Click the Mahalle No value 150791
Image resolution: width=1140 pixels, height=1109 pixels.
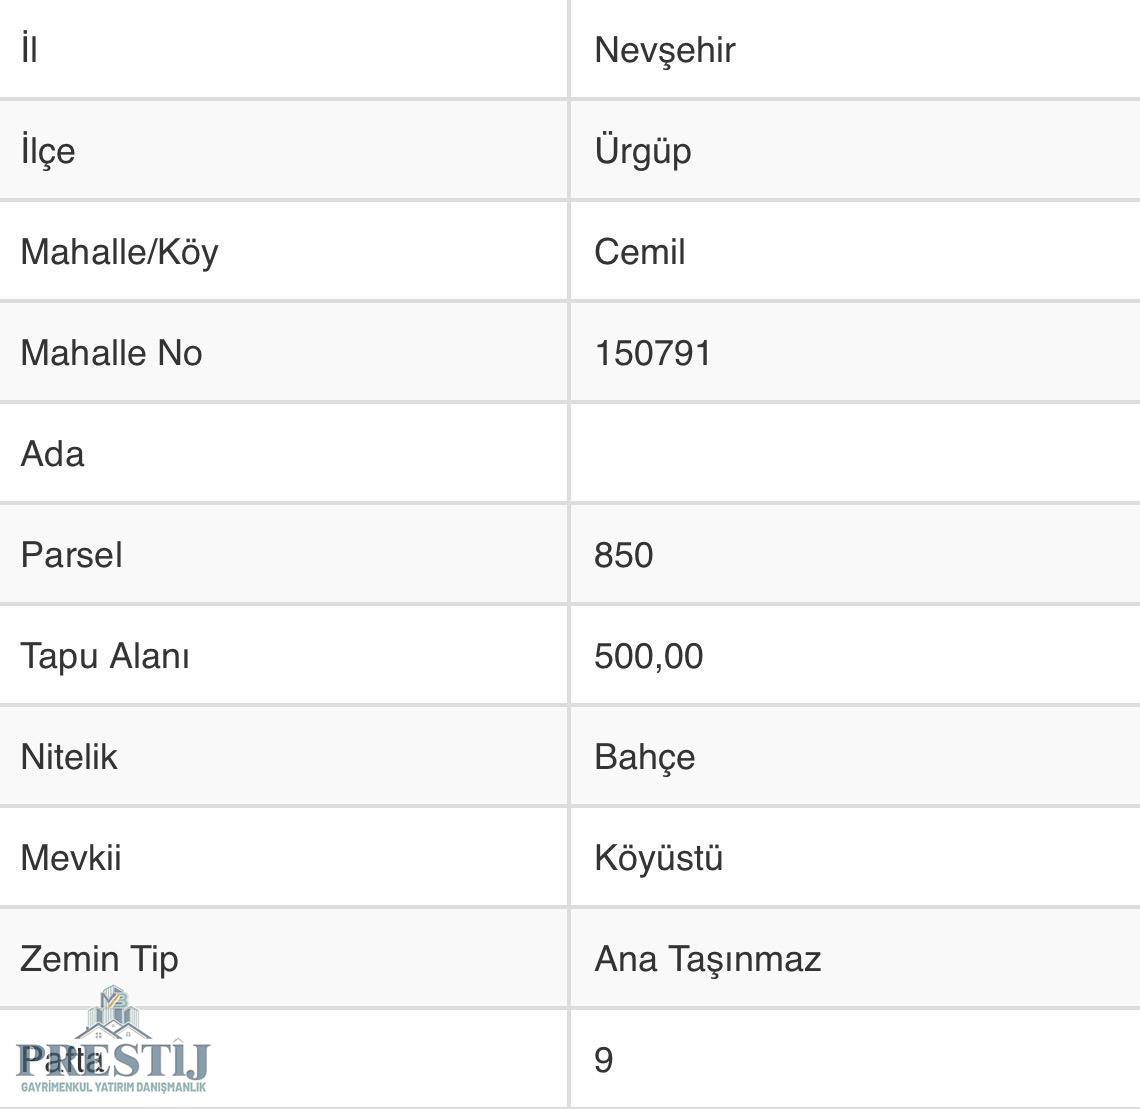point(652,353)
